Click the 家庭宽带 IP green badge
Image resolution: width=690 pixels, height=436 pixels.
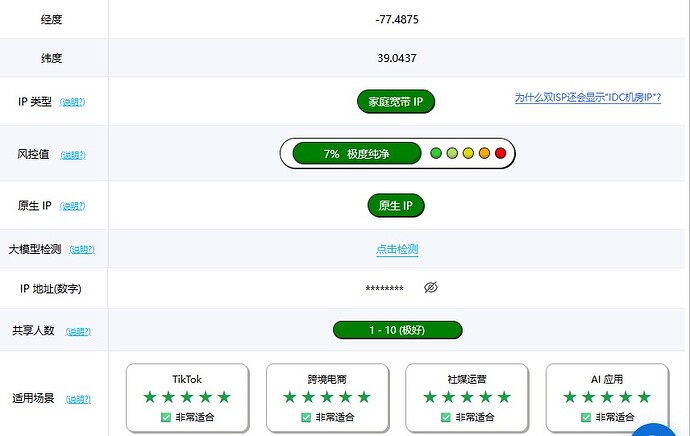click(396, 102)
